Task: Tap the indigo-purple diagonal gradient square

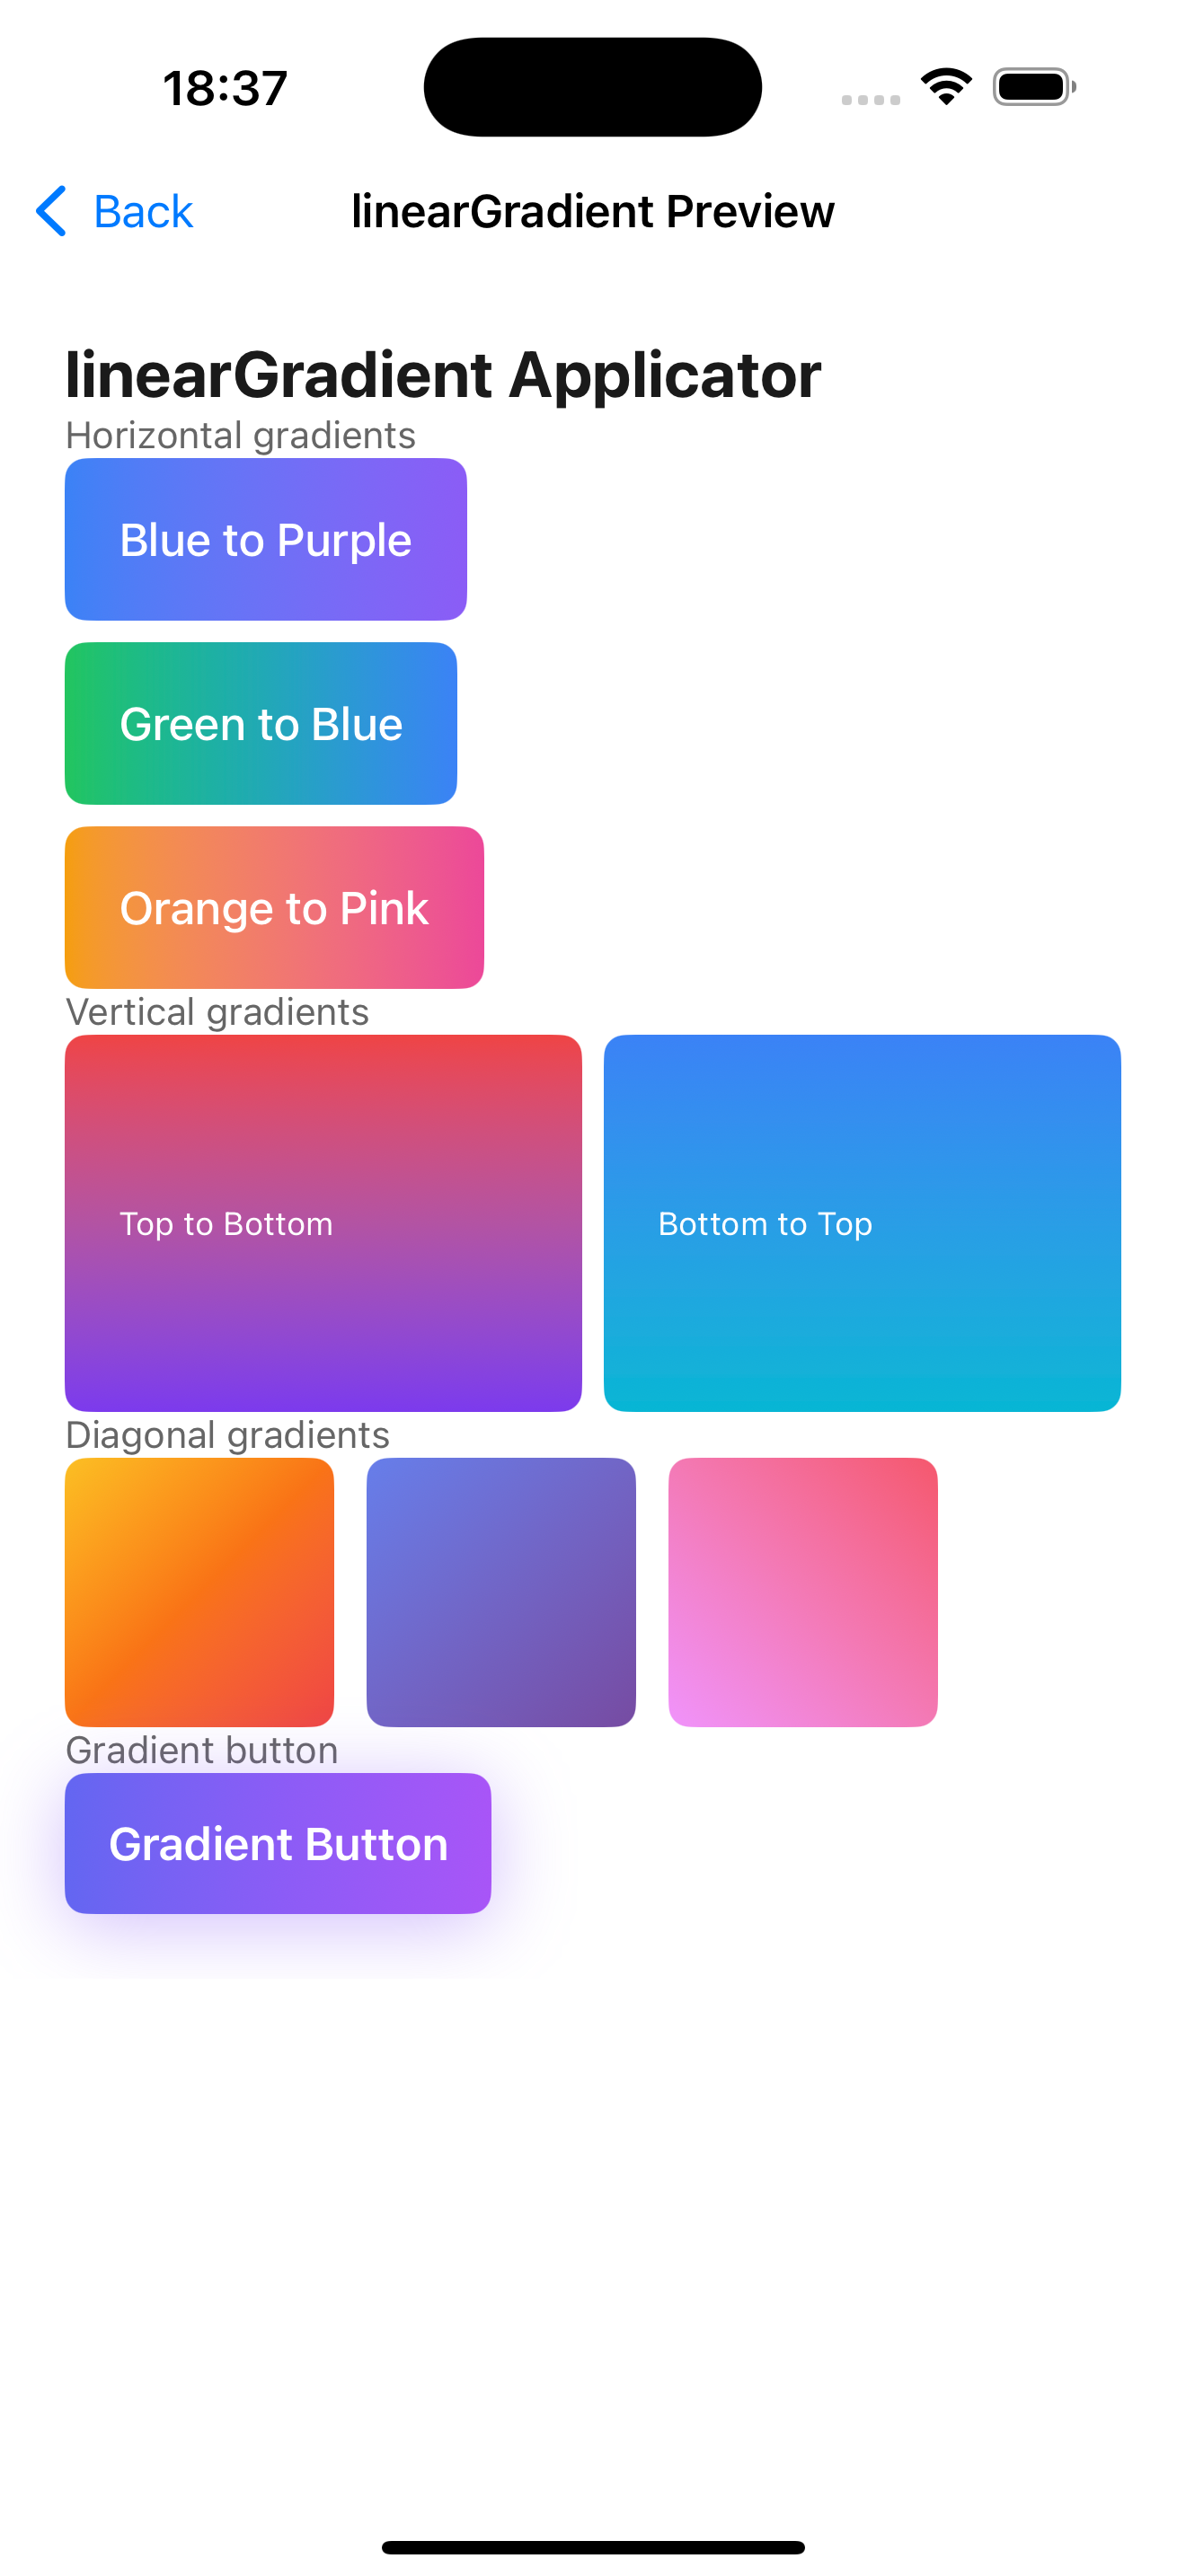Action: [x=501, y=1592]
